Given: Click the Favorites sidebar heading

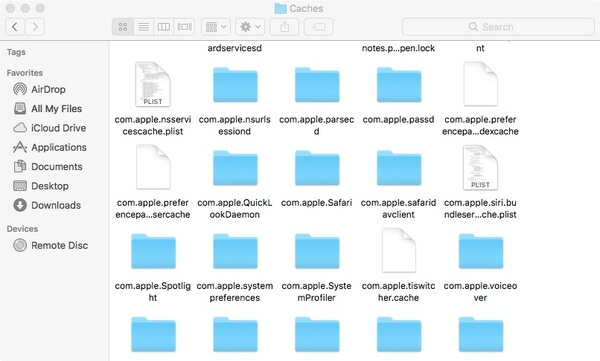Looking at the screenshot, I should 24,73.
